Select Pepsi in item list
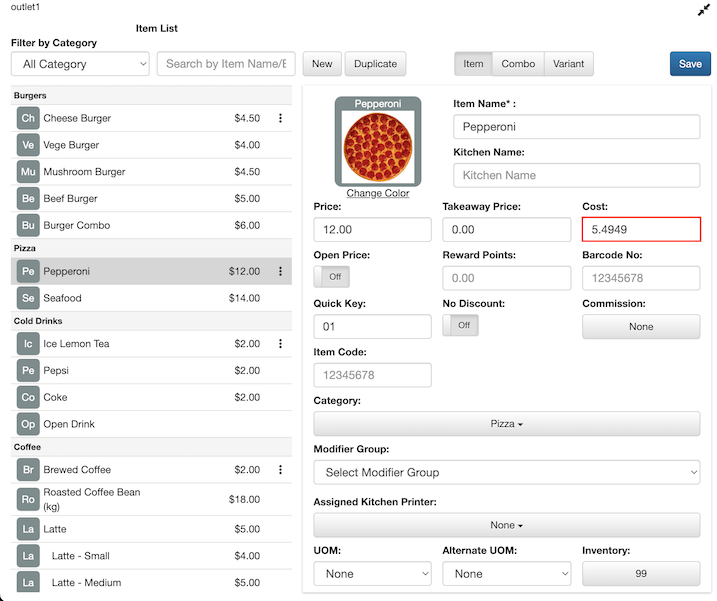This screenshot has height=601, width=717. 151,370
